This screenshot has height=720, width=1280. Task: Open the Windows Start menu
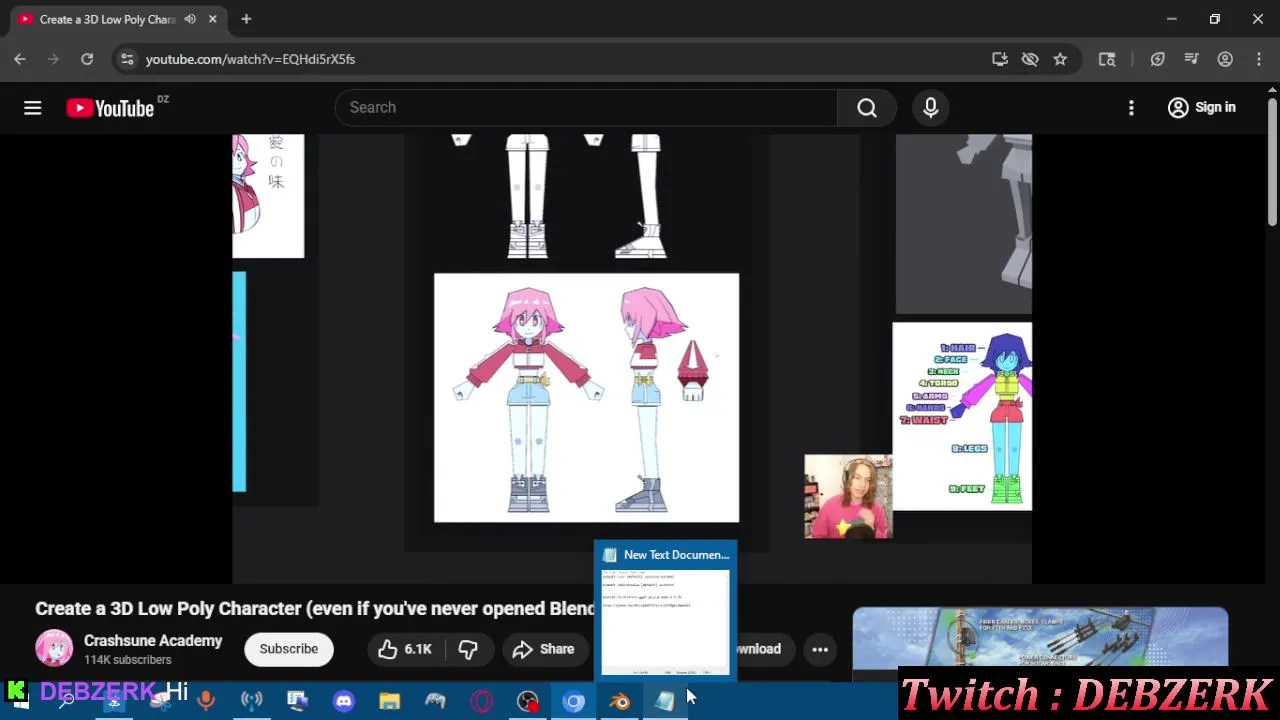pyautogui.click(x=18, y=701)
